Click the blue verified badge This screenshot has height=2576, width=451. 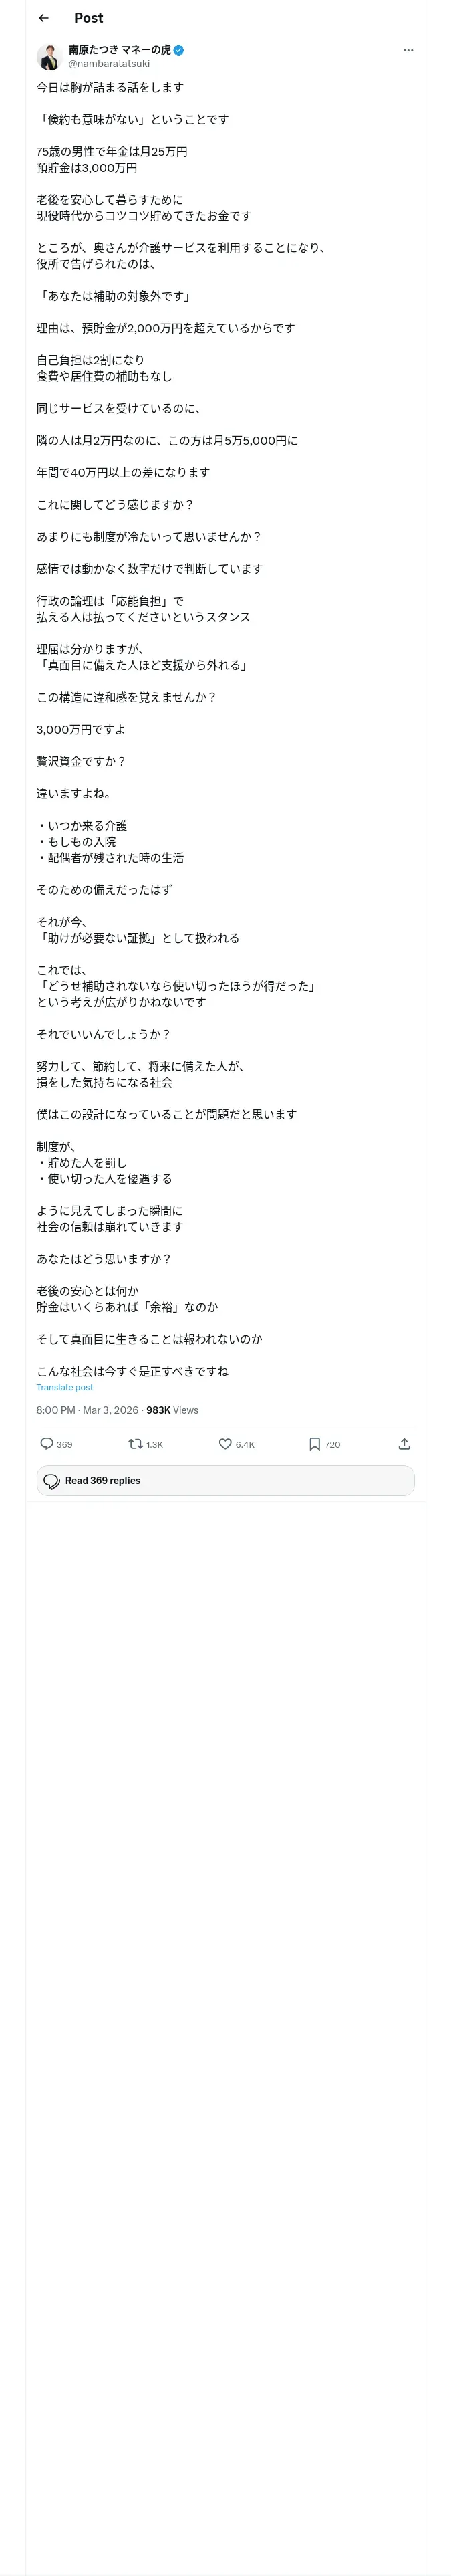[179, 50]
